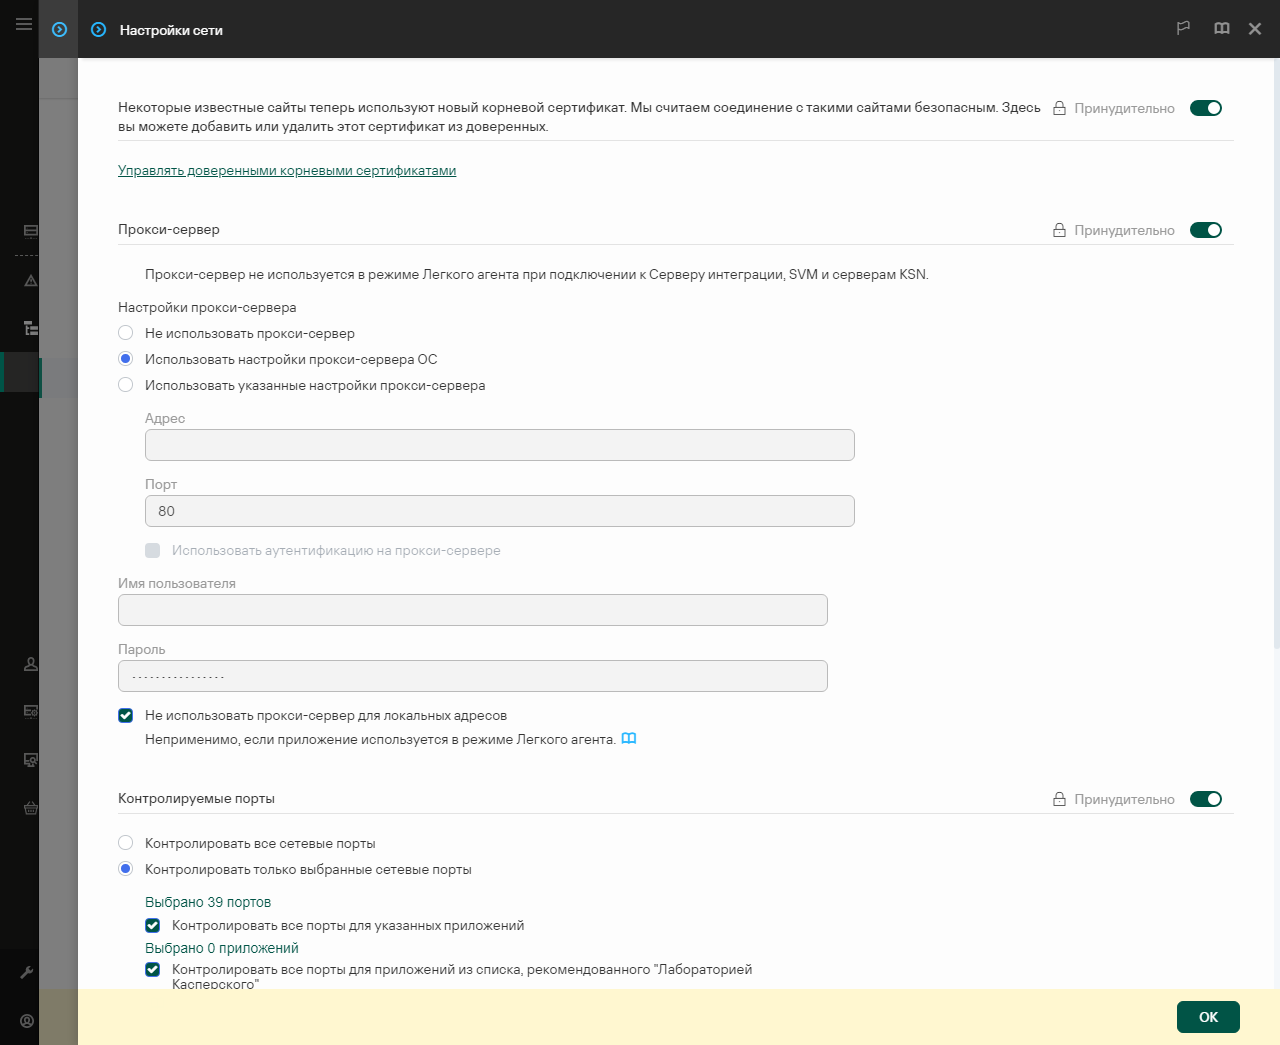This screenshot has width=1280, height=1045.
Task: Confirm with the OK button
Action: 1208,1017
